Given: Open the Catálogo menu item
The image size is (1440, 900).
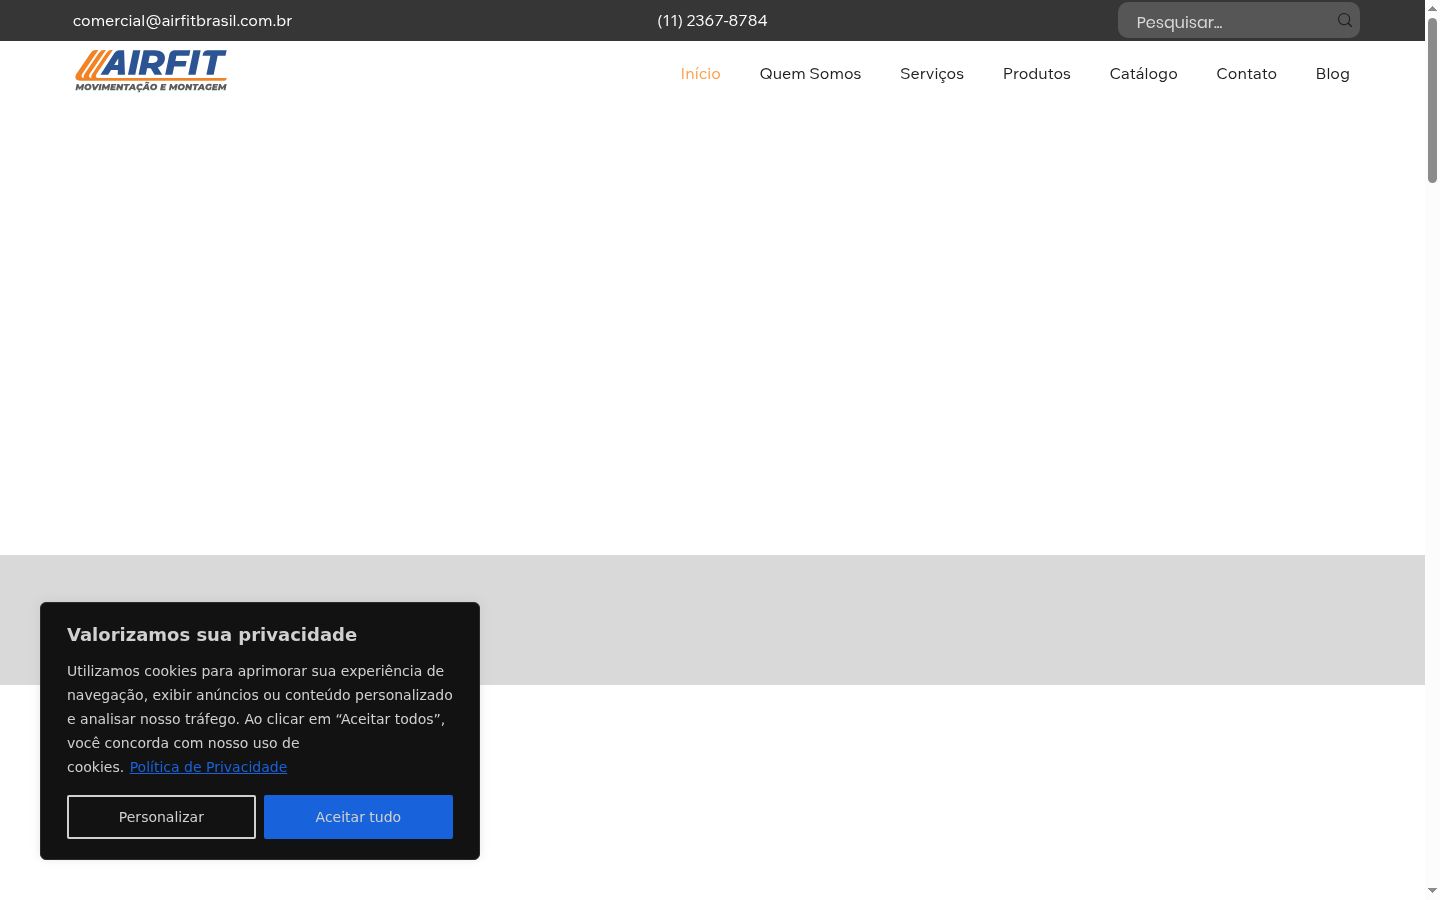Looking at the screenshot, I should coord(1143,74).
